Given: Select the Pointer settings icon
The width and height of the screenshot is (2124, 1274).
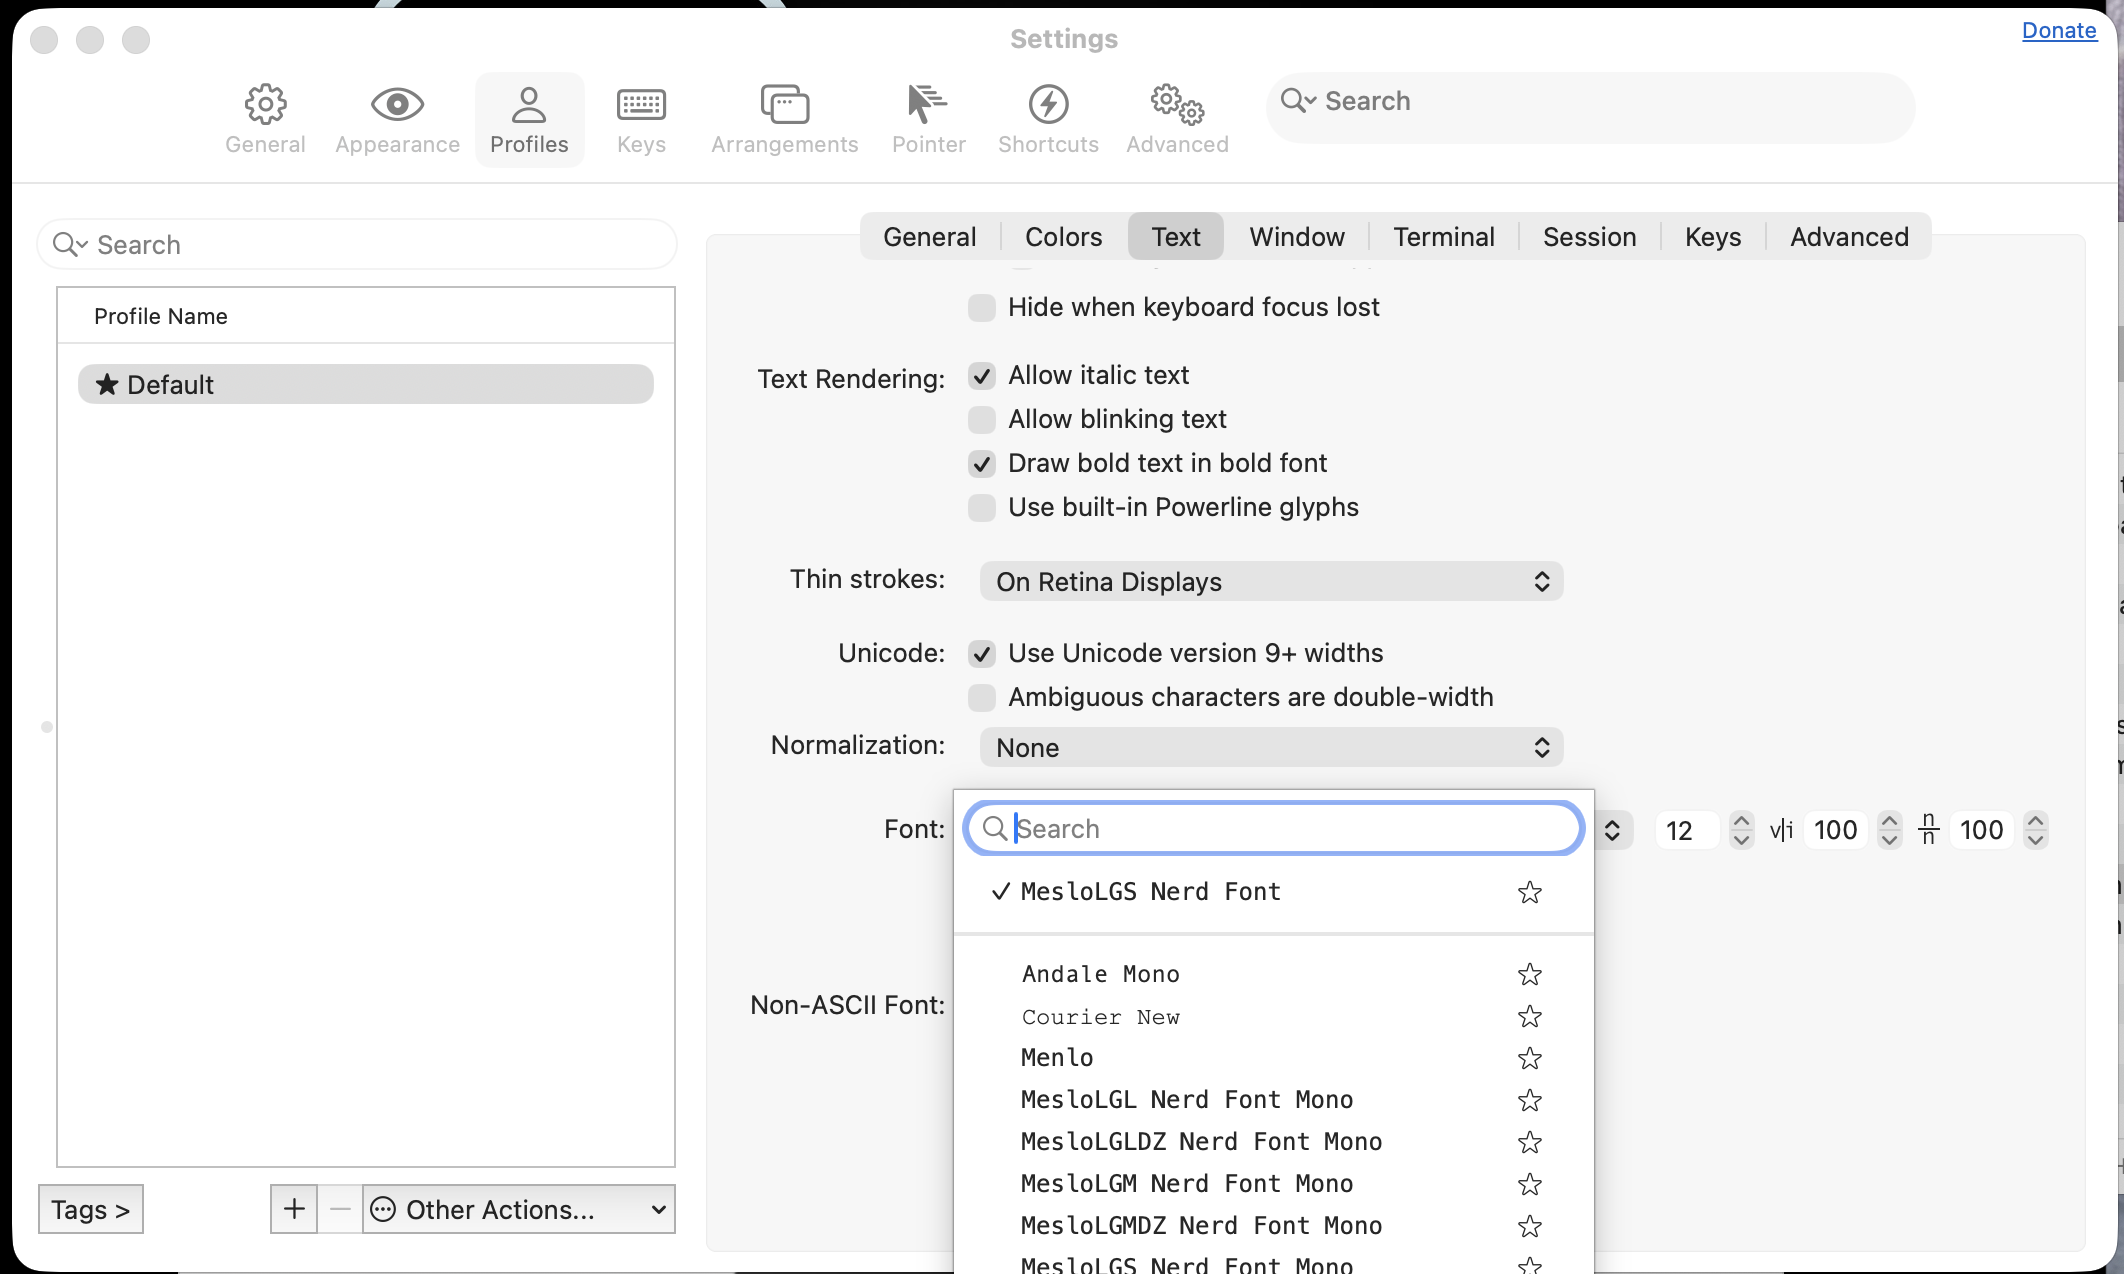Looking at the screenshot, I should pyautogui.click(x=928, y=118).
